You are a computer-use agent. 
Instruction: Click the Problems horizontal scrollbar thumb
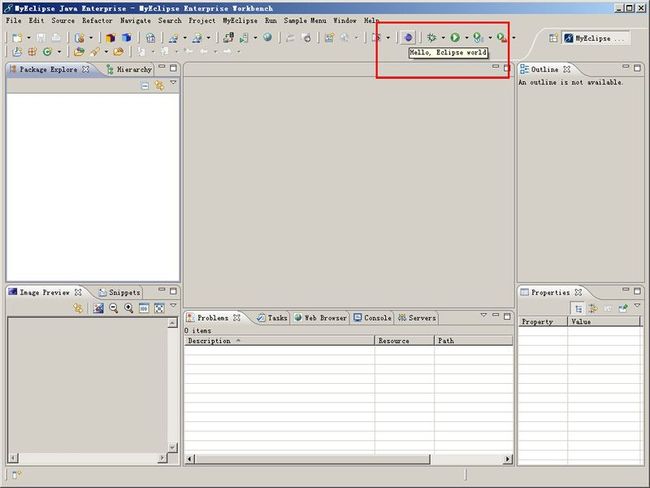(313, 459)
